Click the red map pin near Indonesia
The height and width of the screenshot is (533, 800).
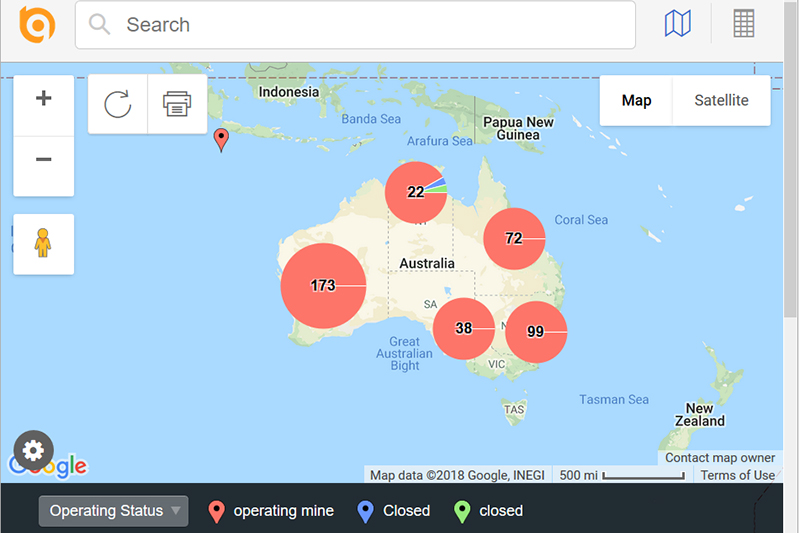coord(222,140)
